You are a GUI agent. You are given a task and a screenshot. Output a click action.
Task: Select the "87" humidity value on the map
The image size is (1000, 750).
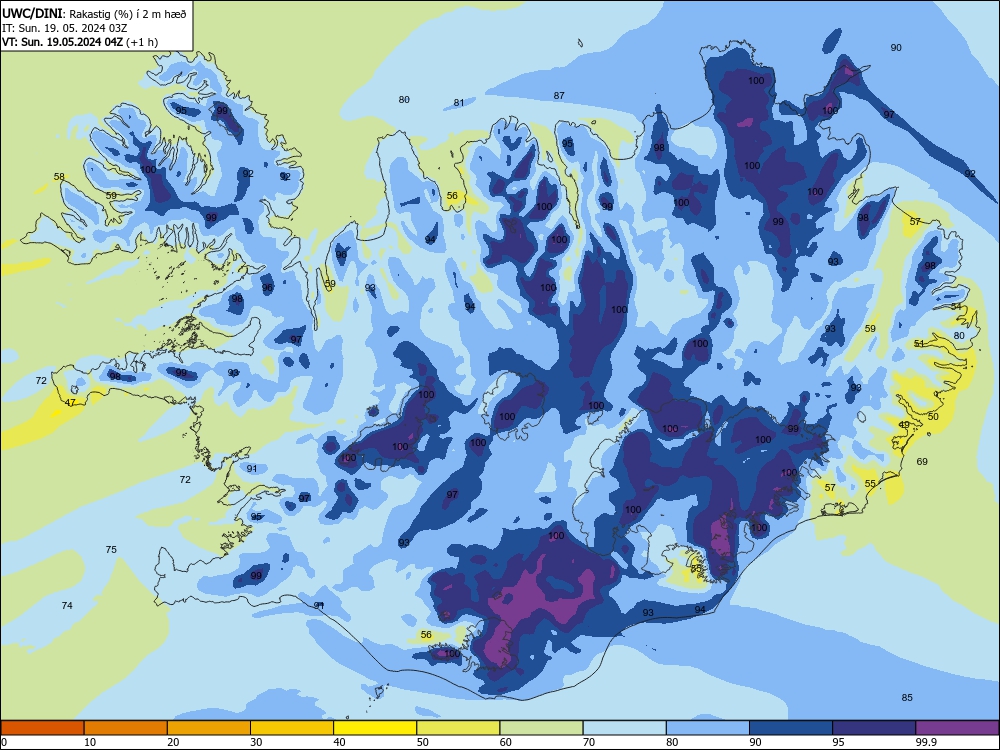(559, 96)
